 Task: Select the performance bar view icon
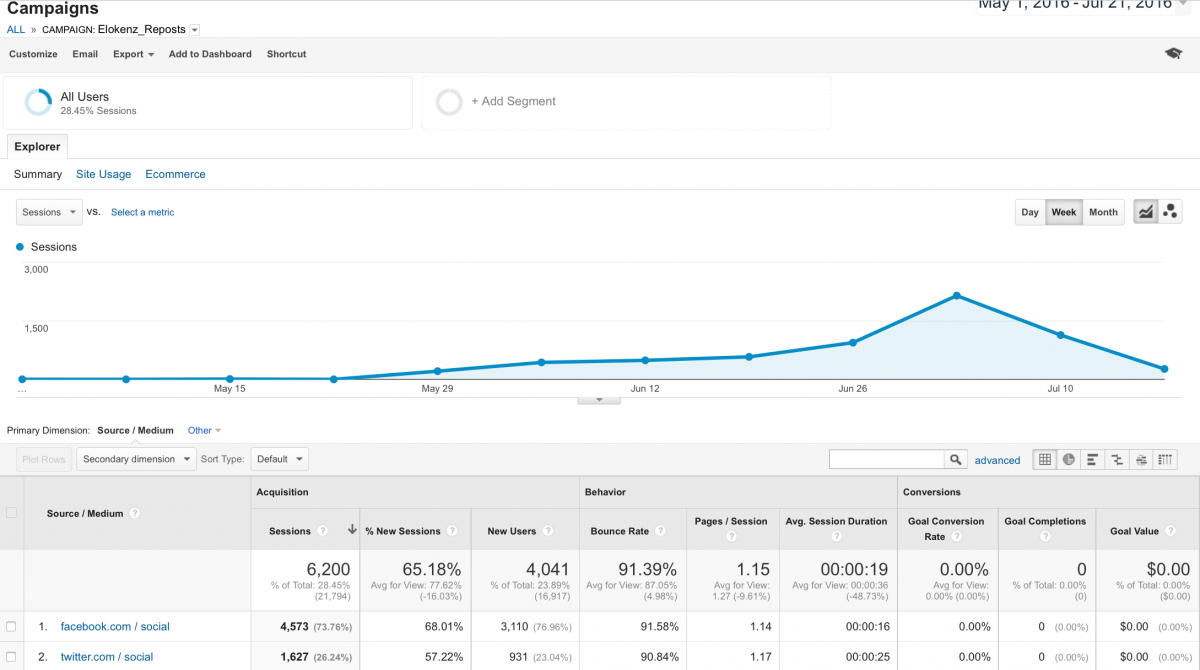click(1093, 459)
